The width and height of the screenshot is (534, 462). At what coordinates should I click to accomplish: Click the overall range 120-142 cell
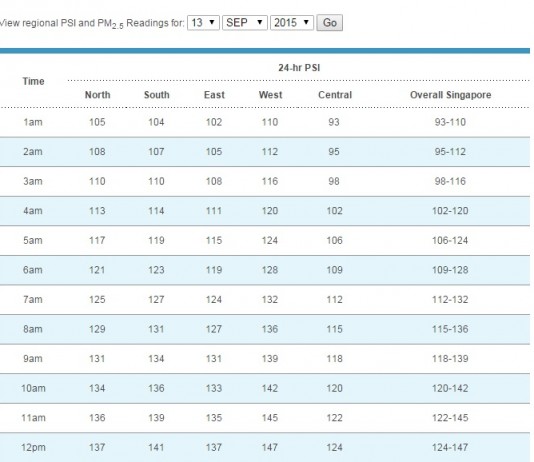pos(450,388)
